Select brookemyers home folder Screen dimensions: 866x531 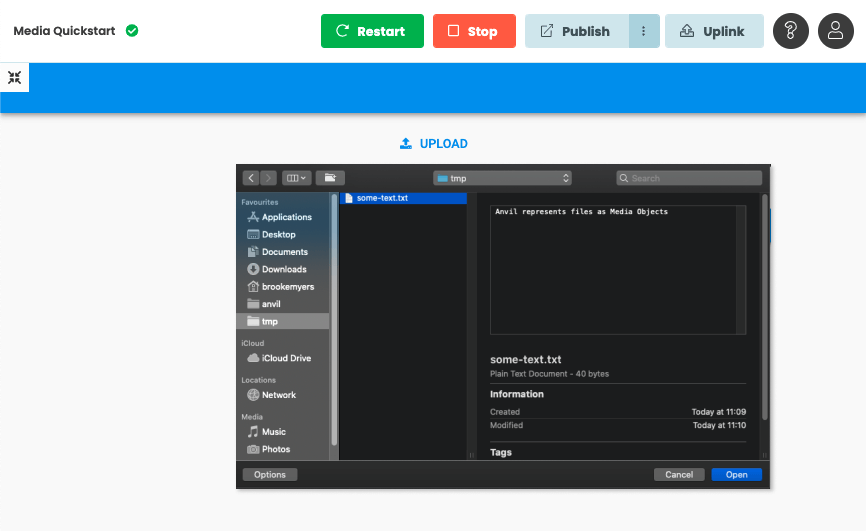281,287
